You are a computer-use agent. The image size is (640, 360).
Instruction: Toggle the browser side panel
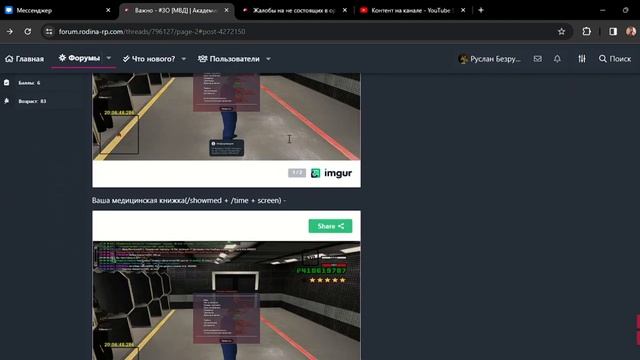click(613, 31)
